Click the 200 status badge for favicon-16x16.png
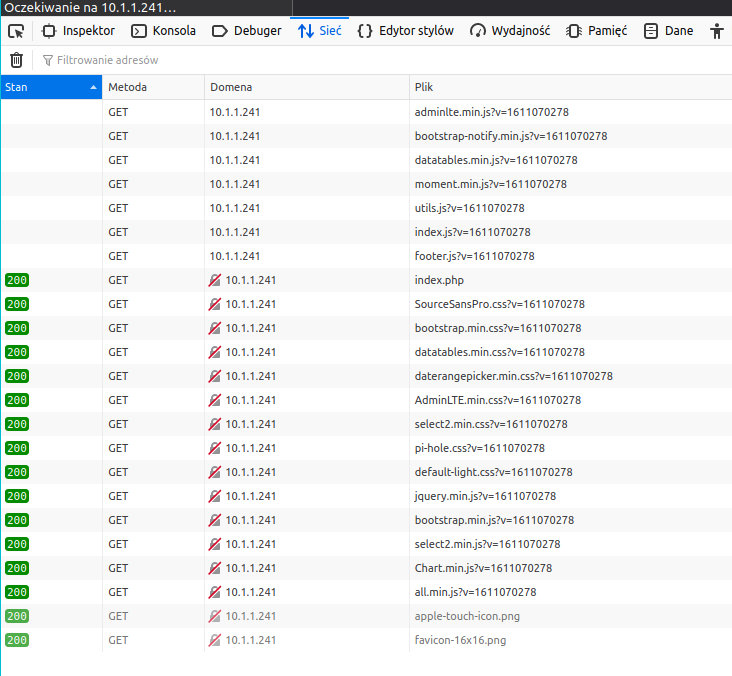 [x=17, y=640]
